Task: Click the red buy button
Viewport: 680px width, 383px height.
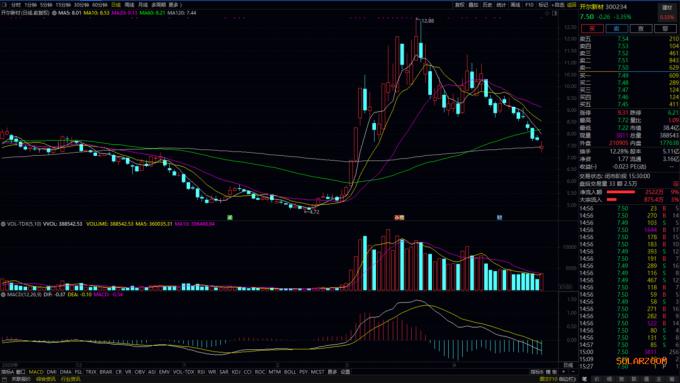Action: 592,29
